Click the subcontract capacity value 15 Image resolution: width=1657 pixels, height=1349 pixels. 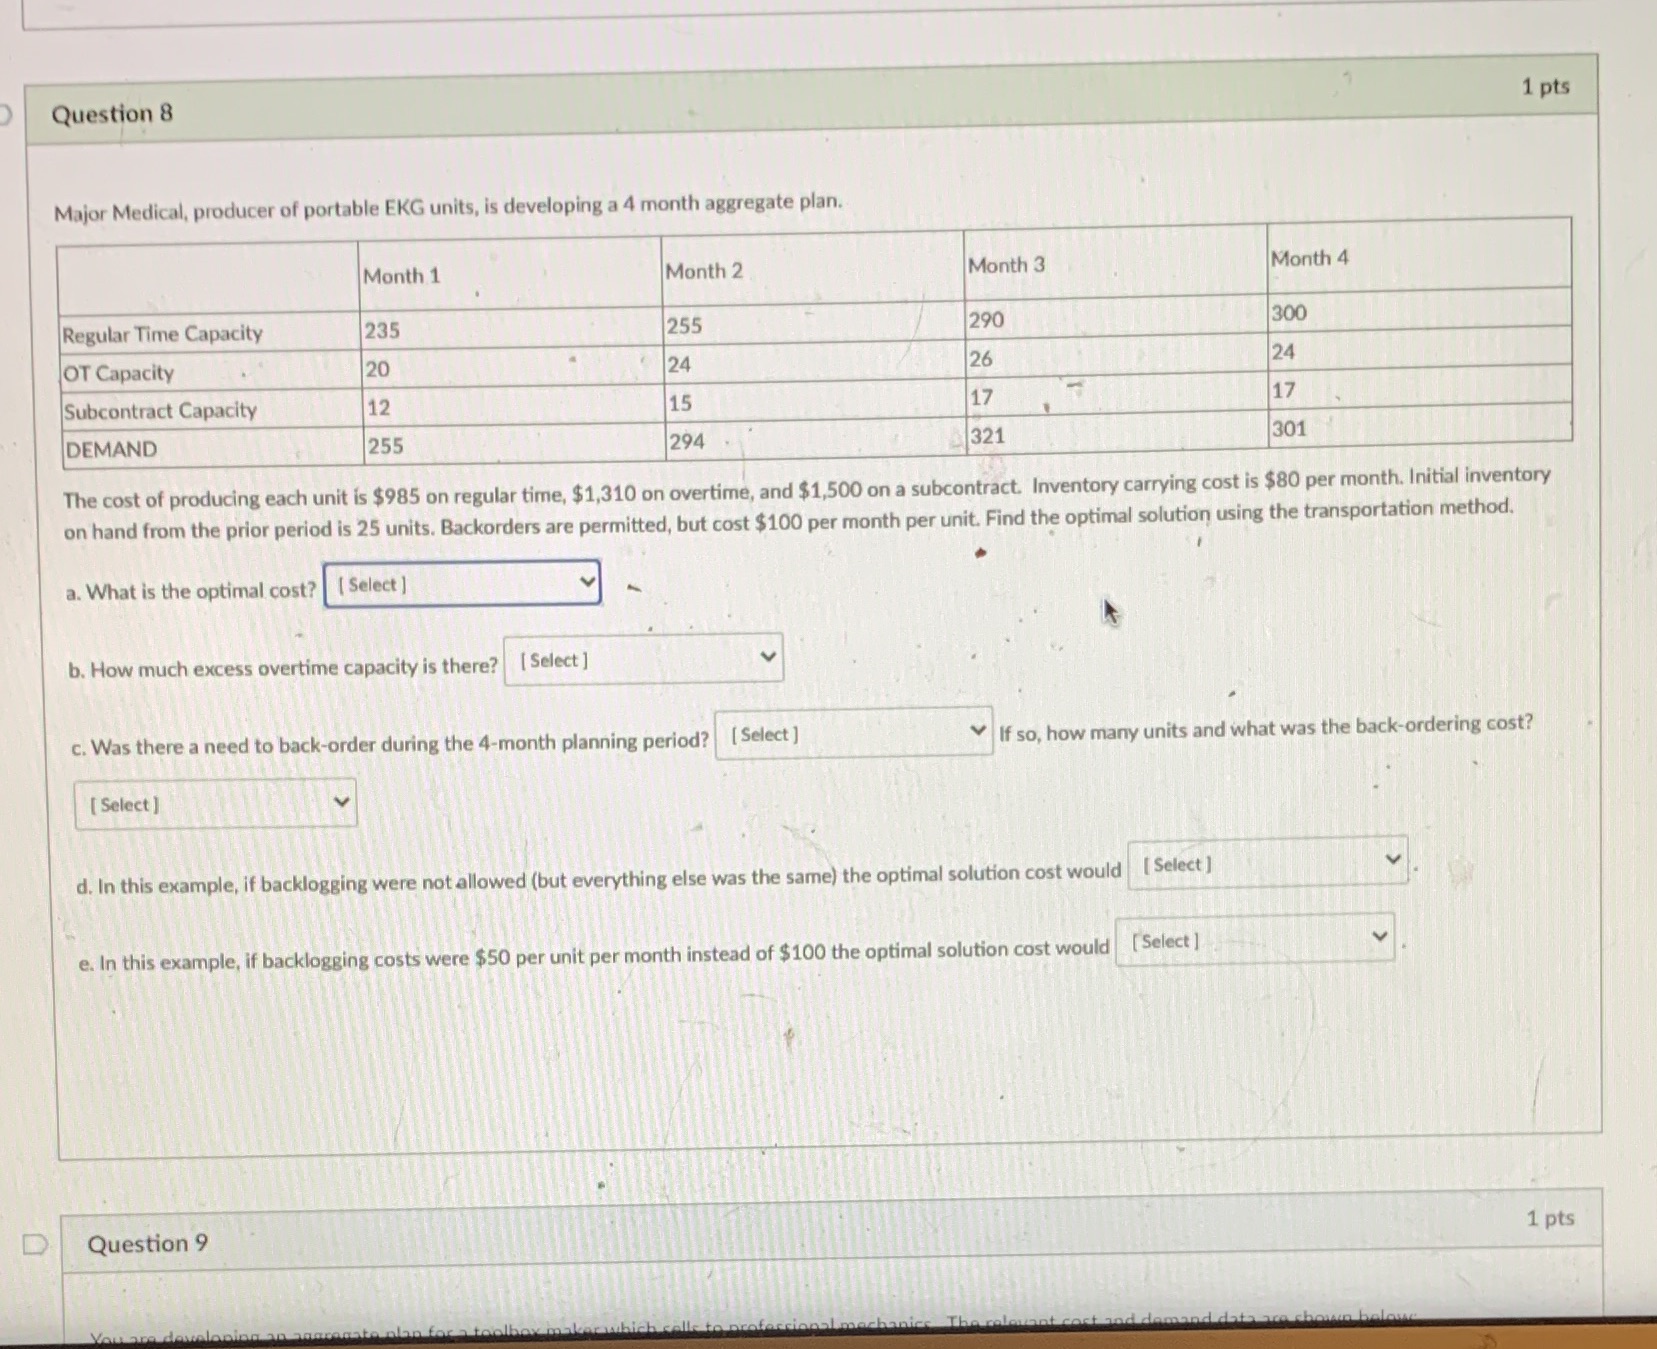(680, 403)
